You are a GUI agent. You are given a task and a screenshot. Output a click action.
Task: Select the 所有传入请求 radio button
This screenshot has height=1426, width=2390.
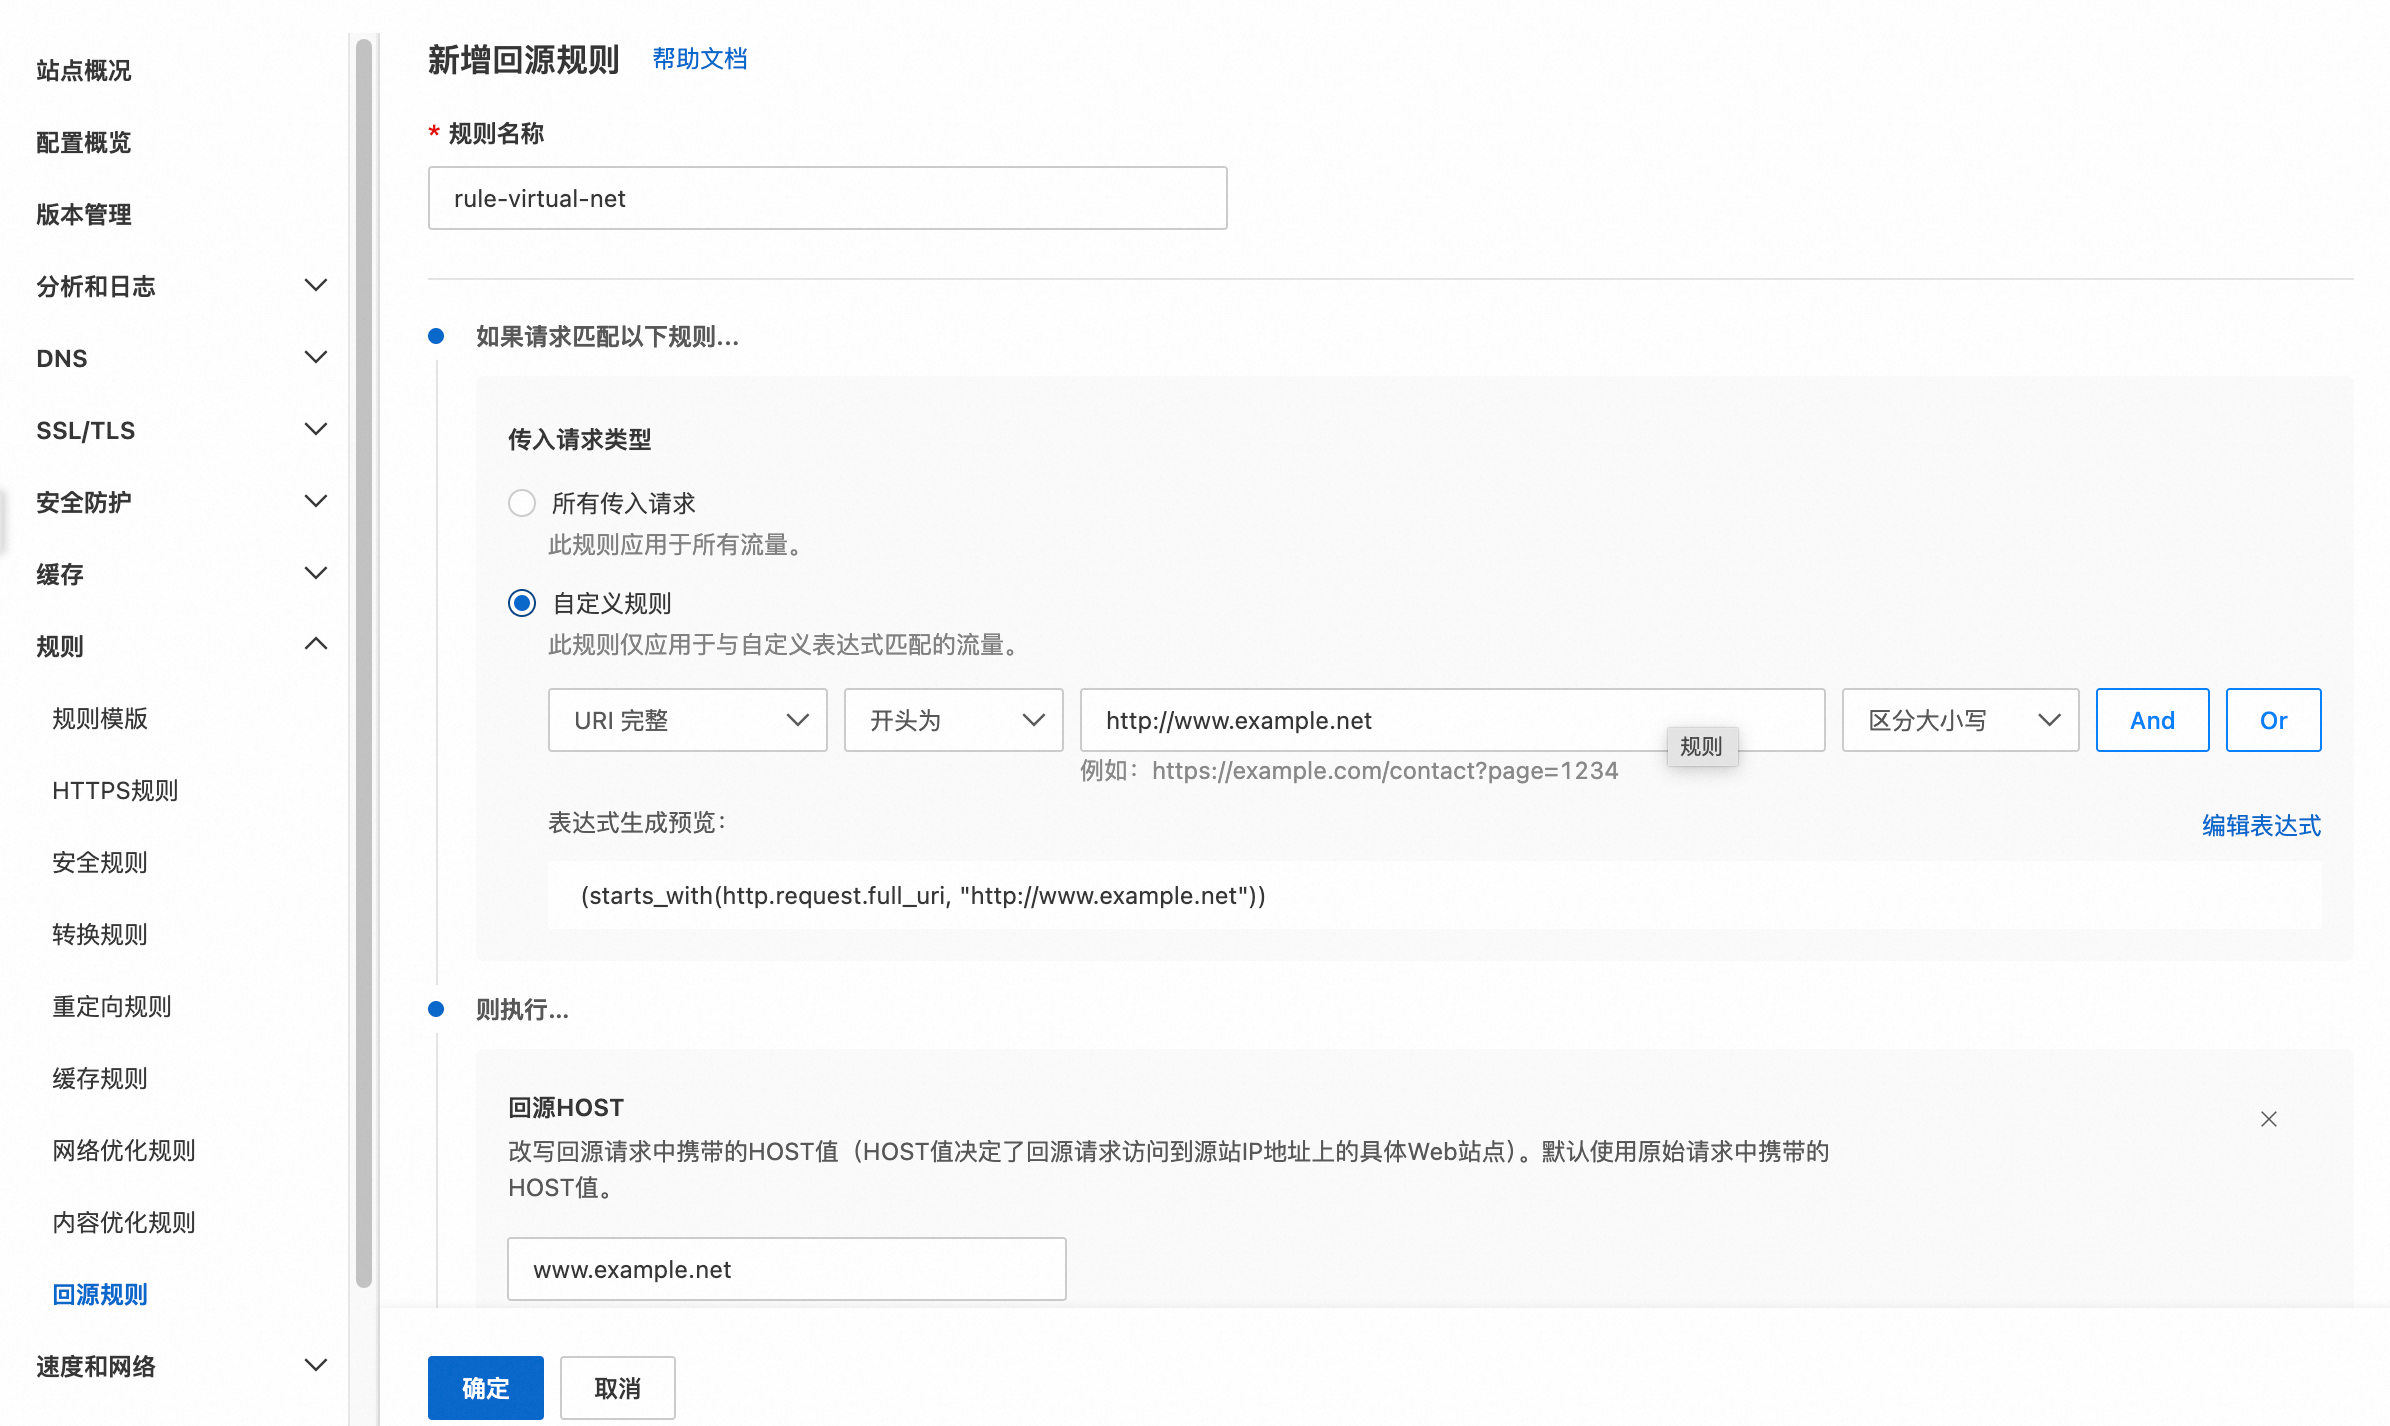[x=522, y=503]
